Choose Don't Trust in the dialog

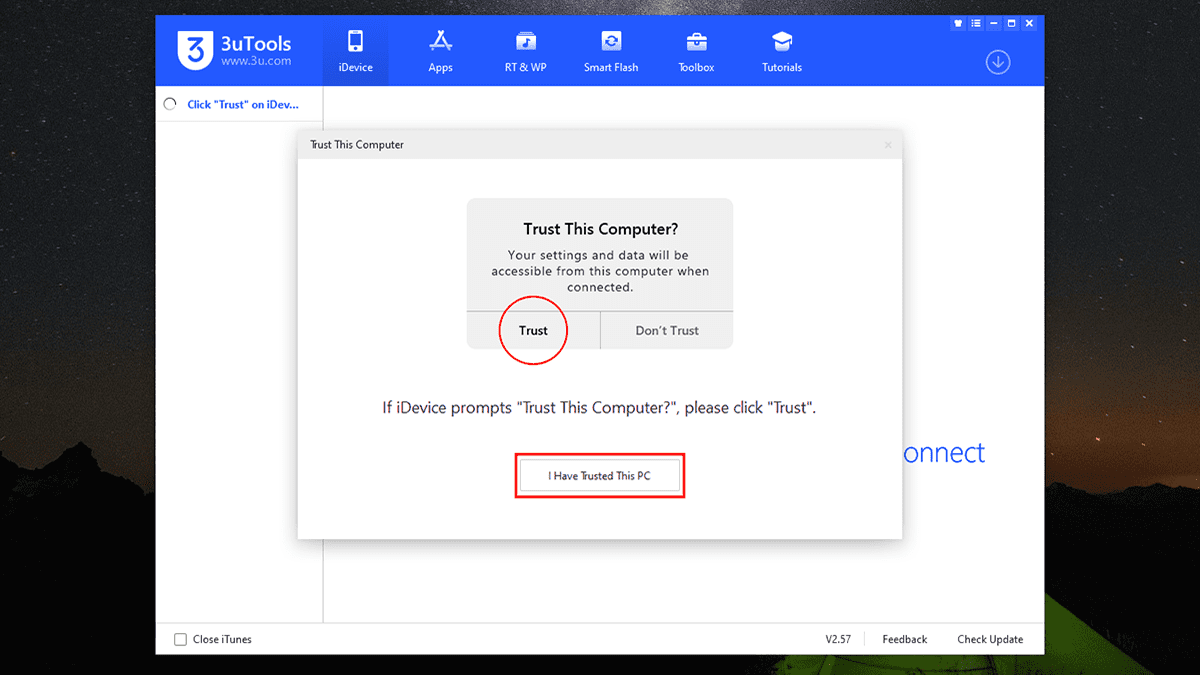[x=666, y=330]
